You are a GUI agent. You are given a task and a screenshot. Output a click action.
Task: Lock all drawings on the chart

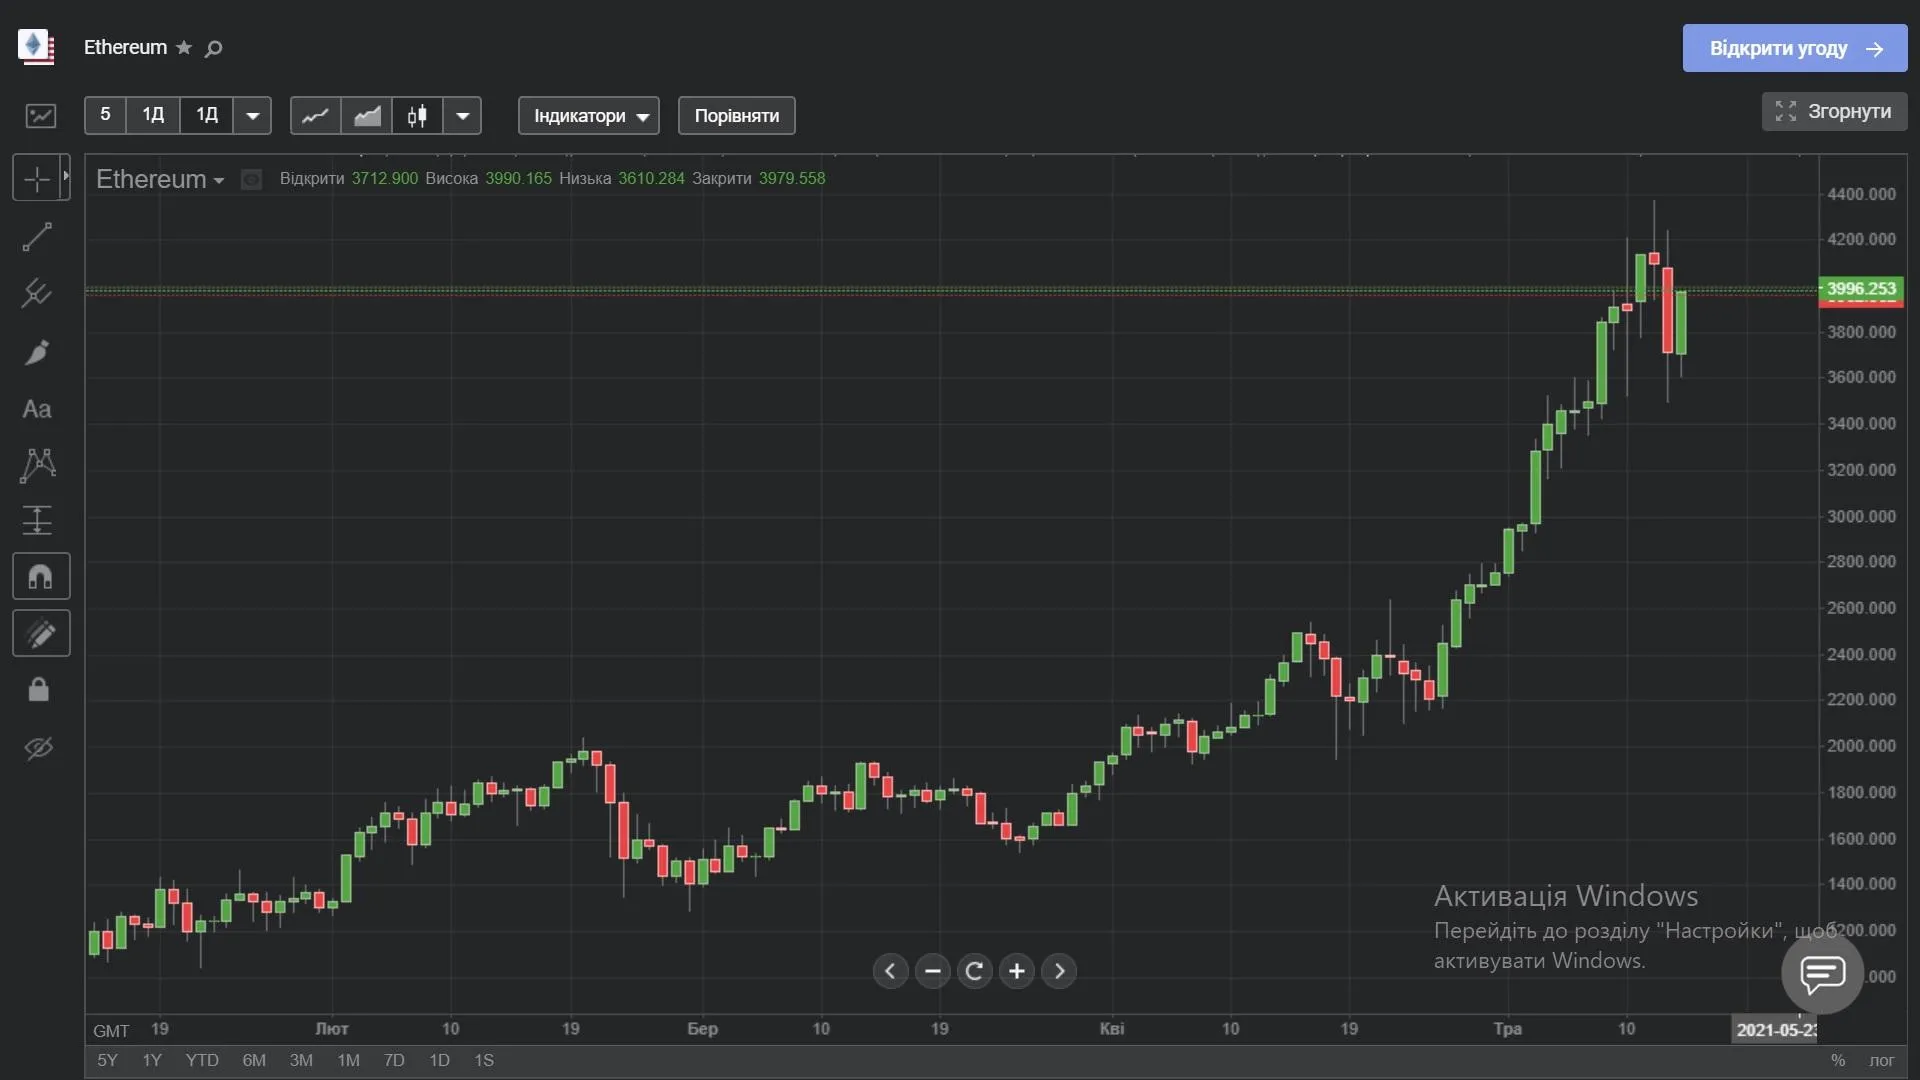(x=40, y=689)
